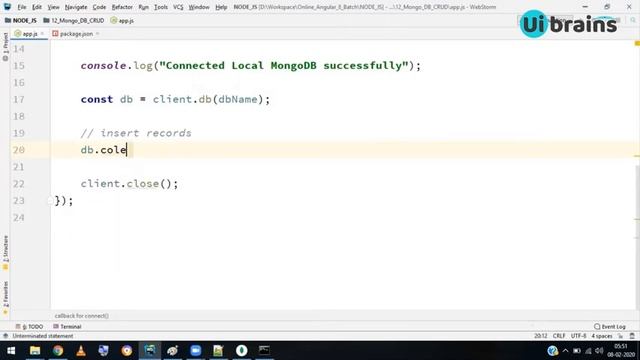
Task: Click the line:column position indicator 20:12
Action: pyautogui.click(x=540, y=336)
